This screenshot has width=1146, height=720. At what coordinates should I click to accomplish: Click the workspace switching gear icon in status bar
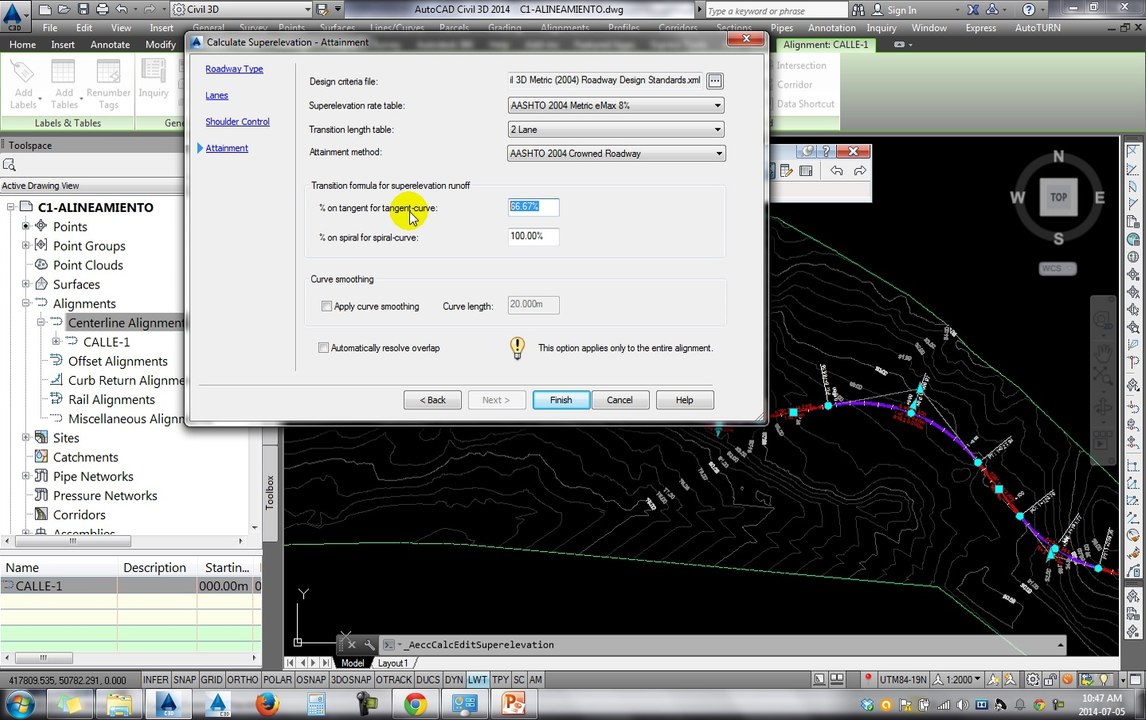click(x=1032, y=679)
